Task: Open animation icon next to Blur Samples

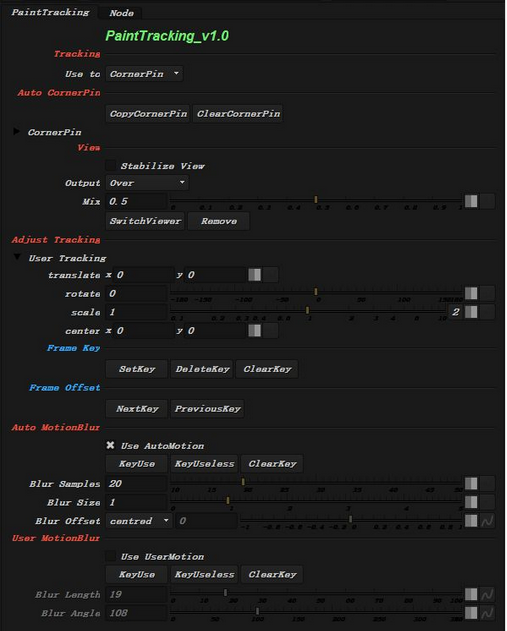Action: coord(471,483)
